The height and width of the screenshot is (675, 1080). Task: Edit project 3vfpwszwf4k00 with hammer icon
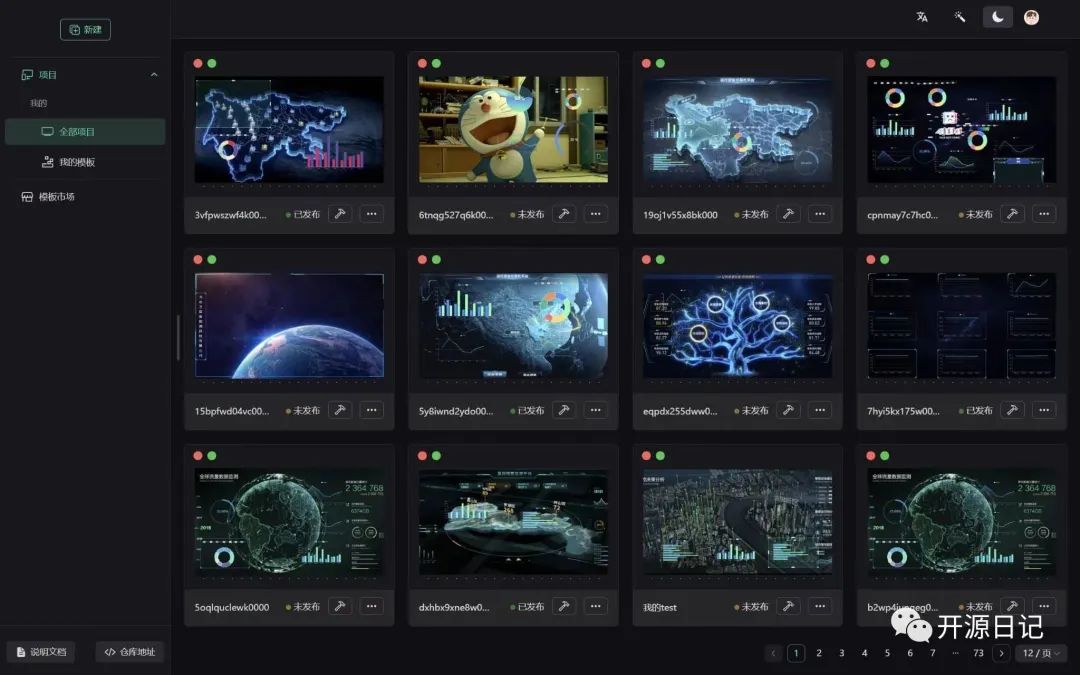coord(340,214)
